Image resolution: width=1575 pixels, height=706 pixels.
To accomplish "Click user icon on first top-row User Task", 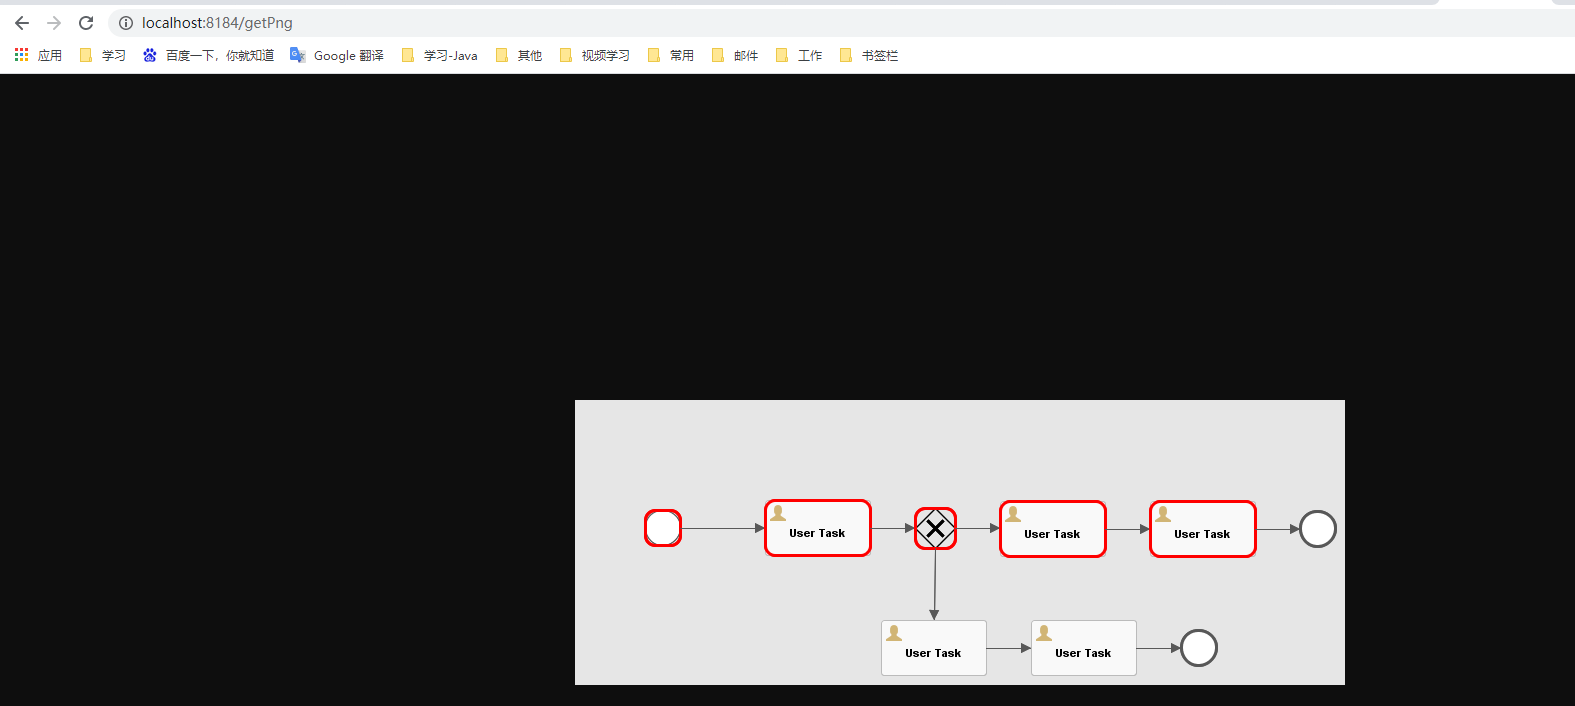I will pyautogui.click(x=778, y=513).
